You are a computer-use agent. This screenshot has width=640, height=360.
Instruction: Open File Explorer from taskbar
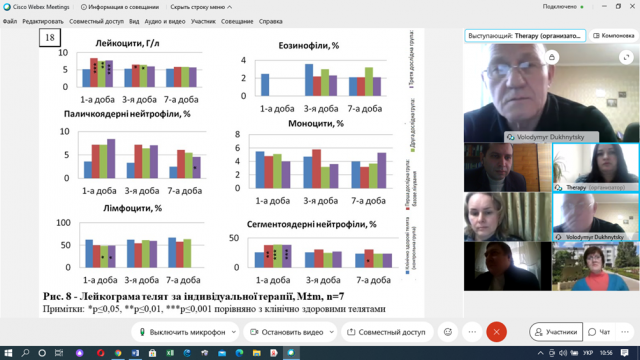(256, 353)
